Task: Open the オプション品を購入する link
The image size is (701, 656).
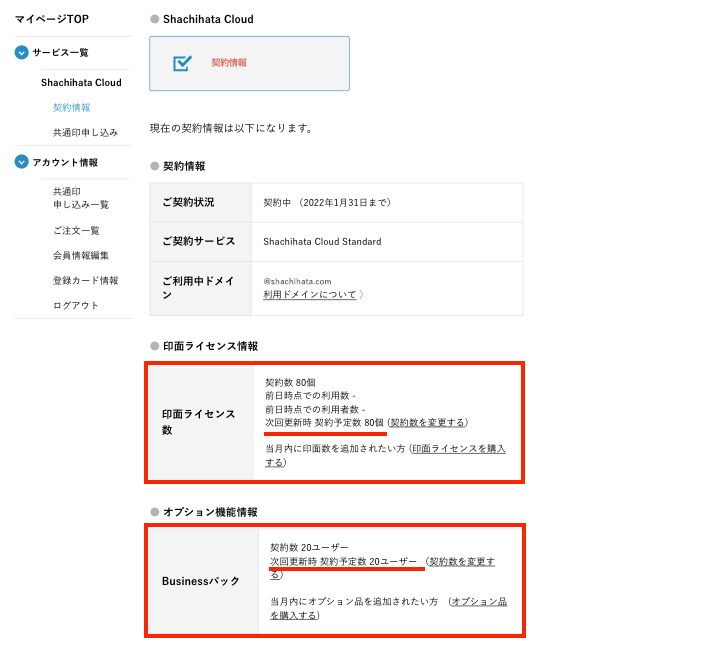Action: (x=389, y=608)
